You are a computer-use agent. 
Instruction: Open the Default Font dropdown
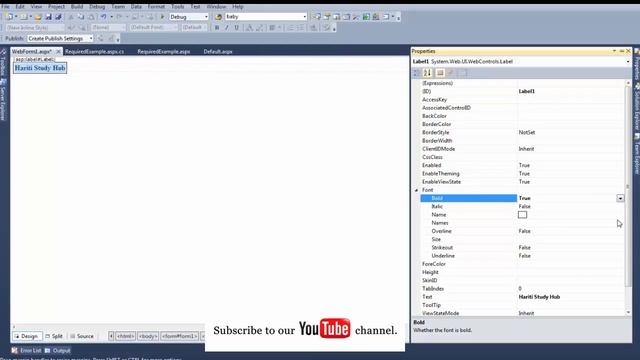(x=154, y=28)
